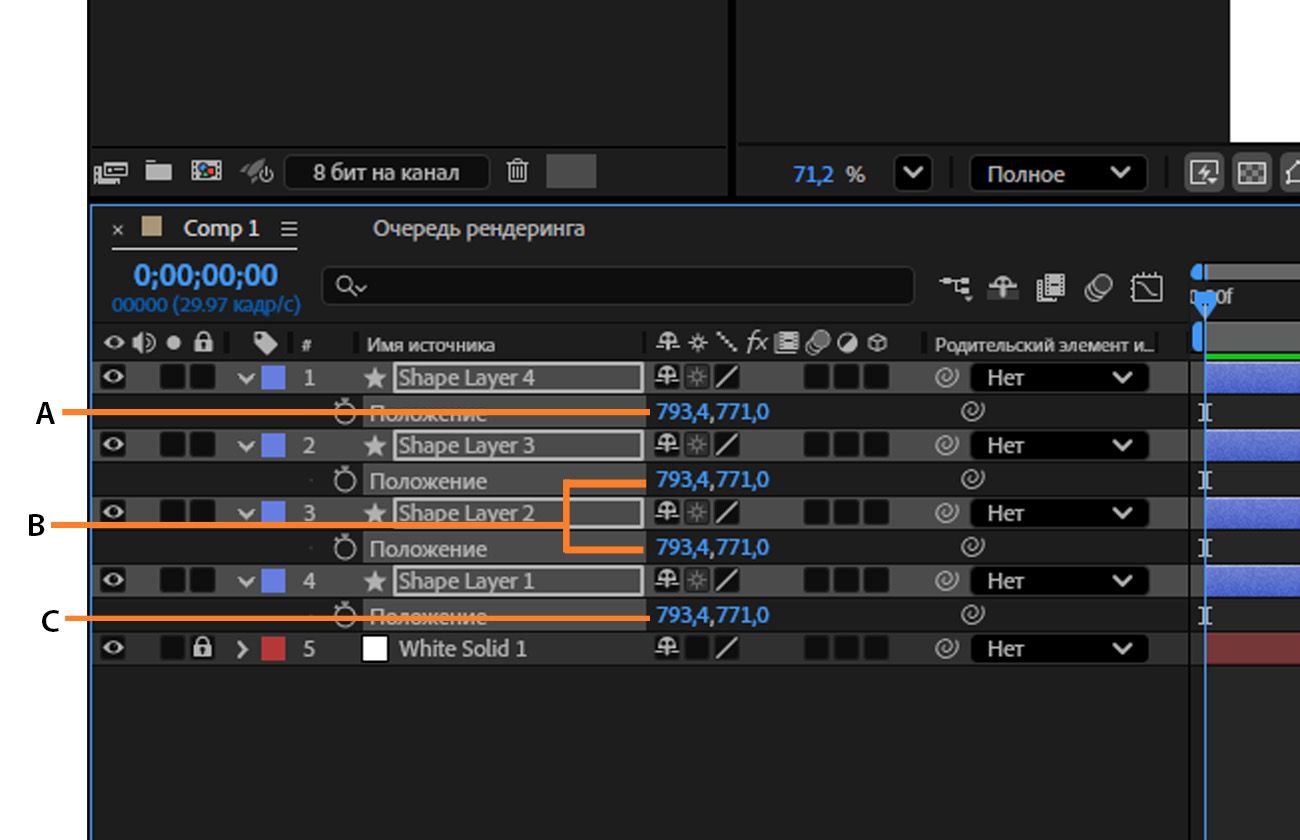Open the parent dropdown for Shape Layer 1
Image resolution: width=1300 pixels, height=840 pixels.
click(x=1059, y=581)
